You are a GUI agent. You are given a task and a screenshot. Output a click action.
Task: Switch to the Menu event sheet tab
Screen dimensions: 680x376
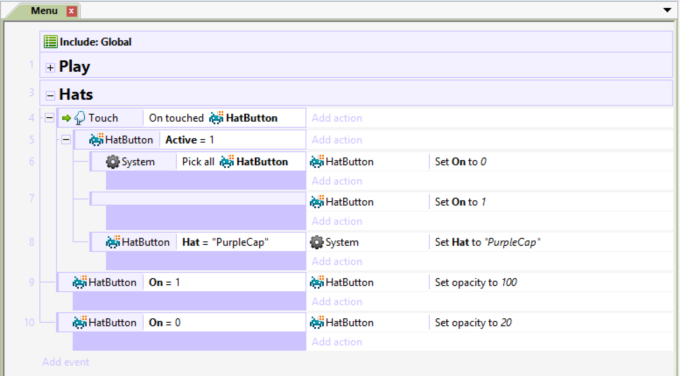tap(44, 11)
